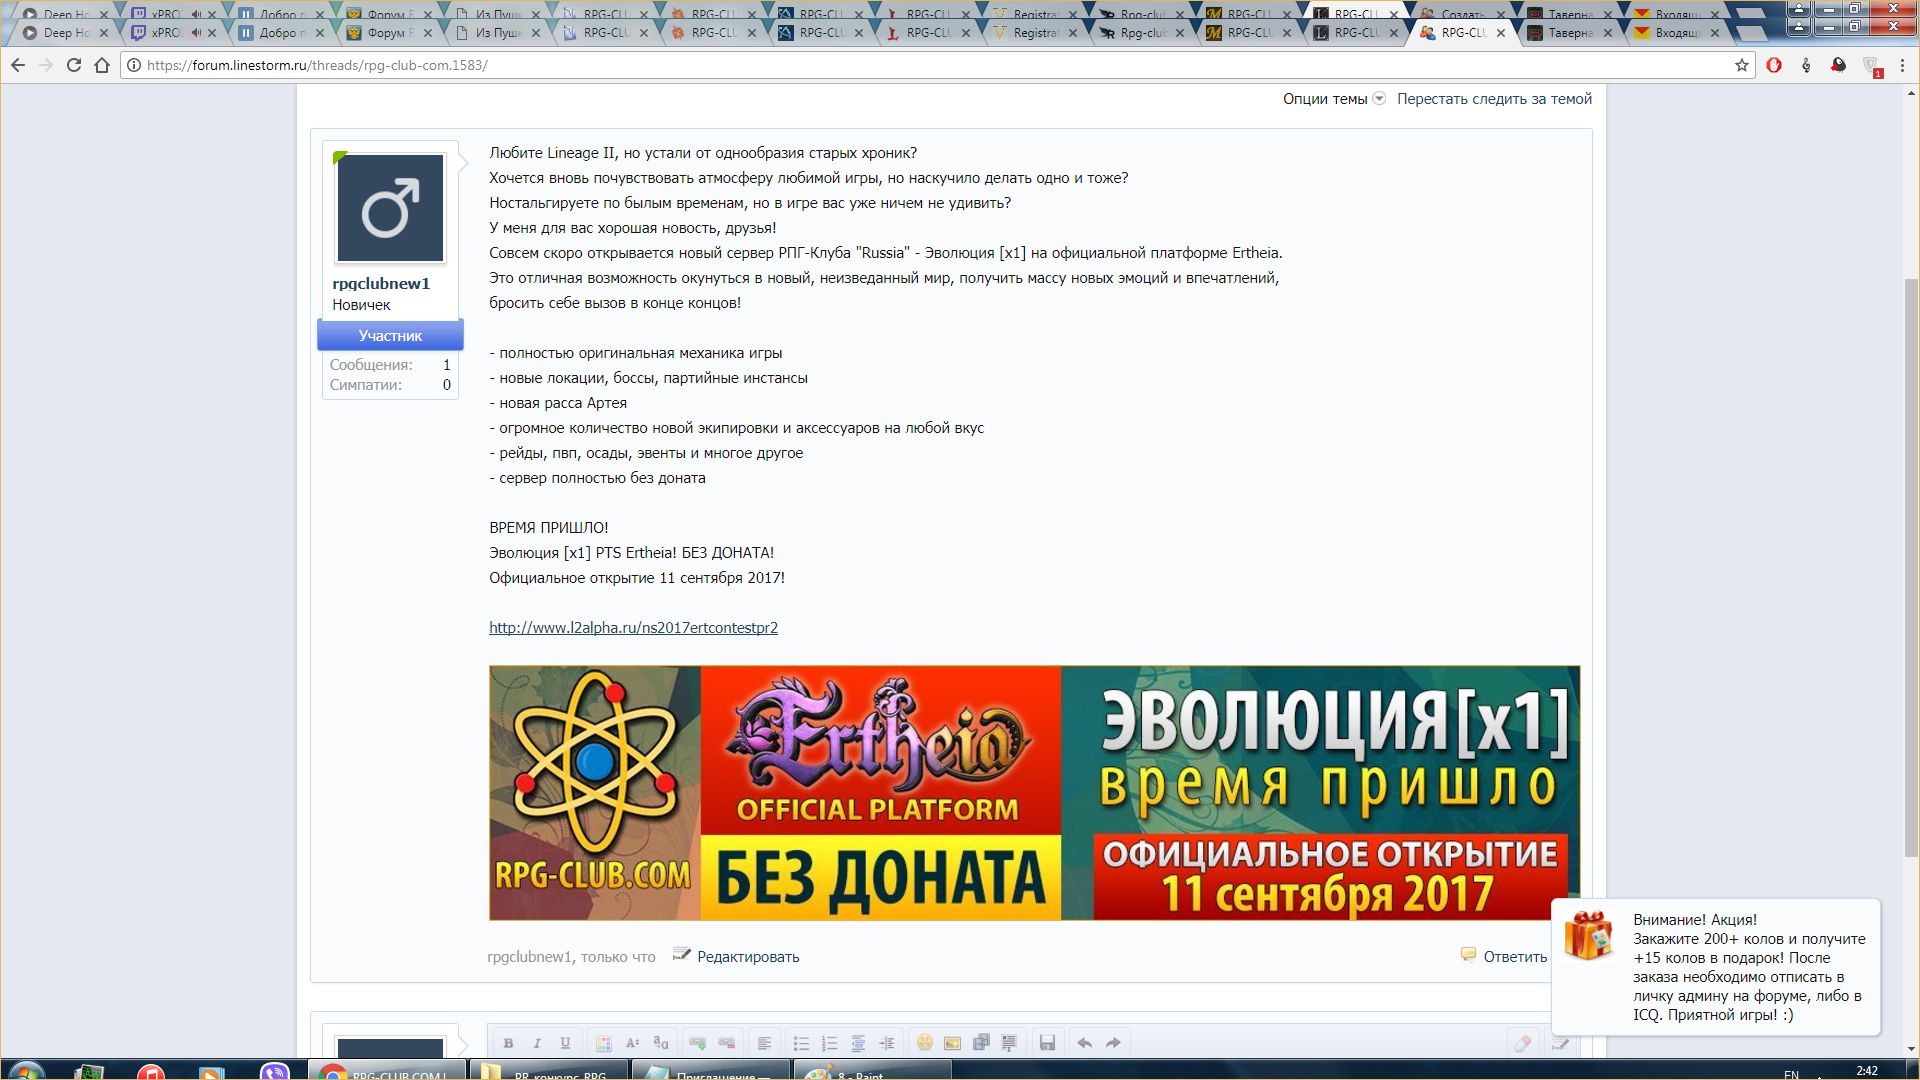
Task: Open the text color picker in the editor
Action: point(603,1043)
